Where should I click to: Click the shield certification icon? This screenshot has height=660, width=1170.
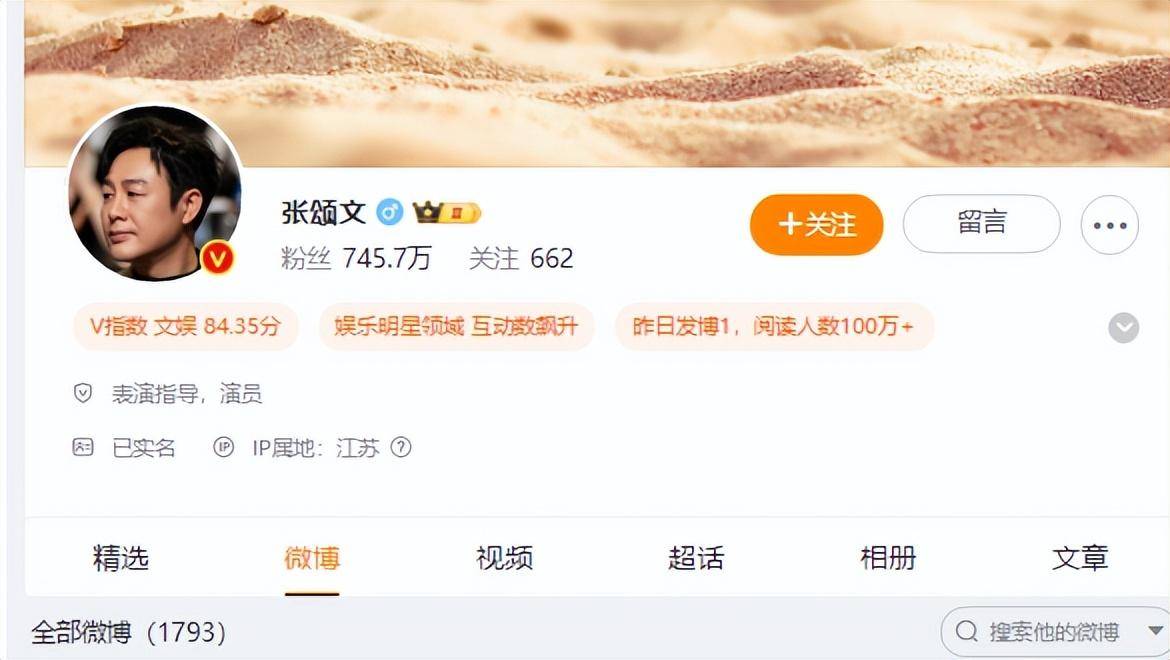click(x=83, y=393)
